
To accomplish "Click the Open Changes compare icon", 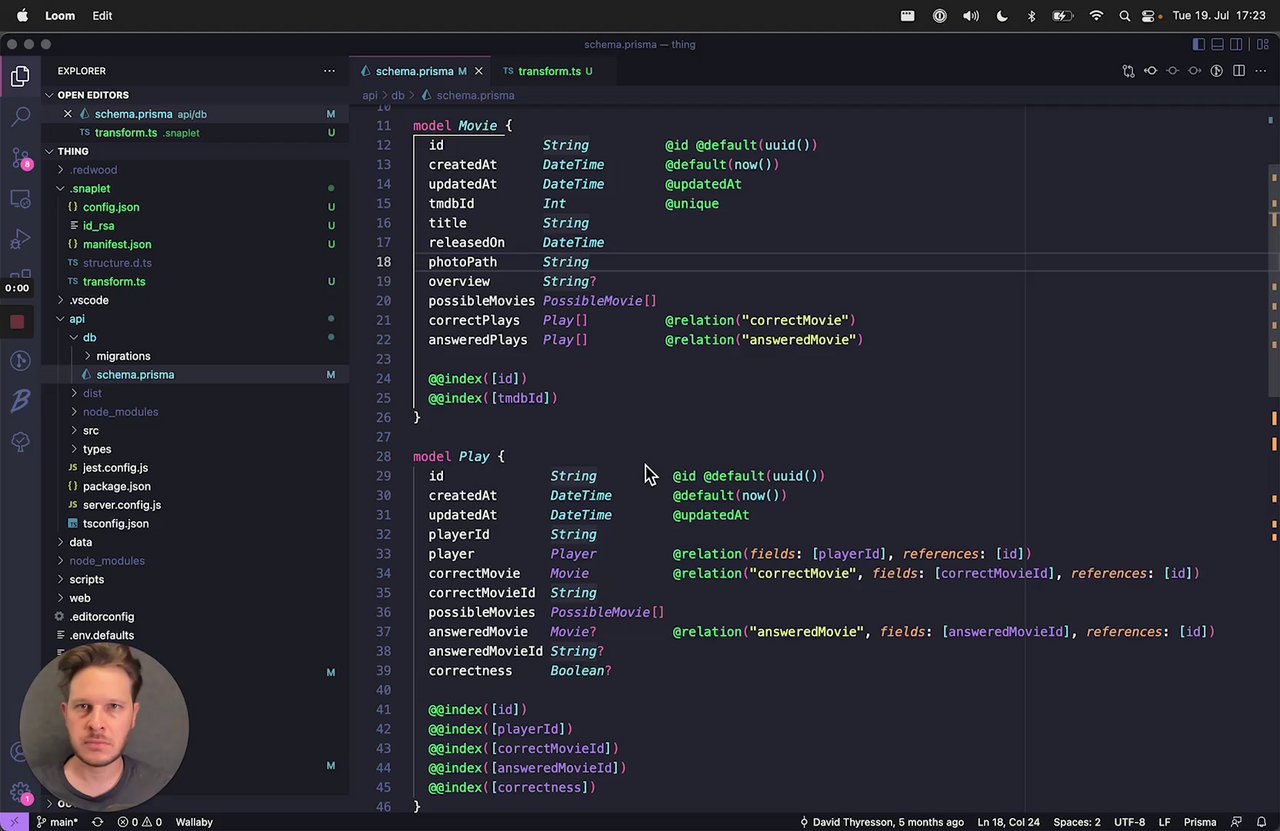I will (1129, 71).
